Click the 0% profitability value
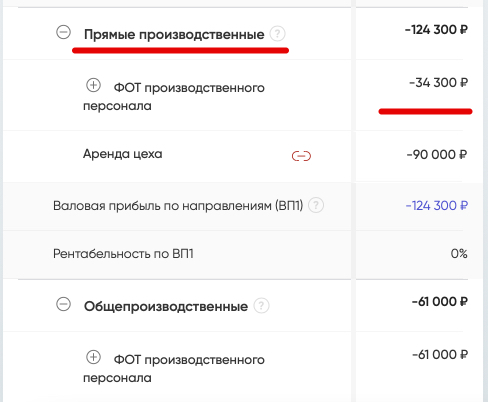 (459, 254)
